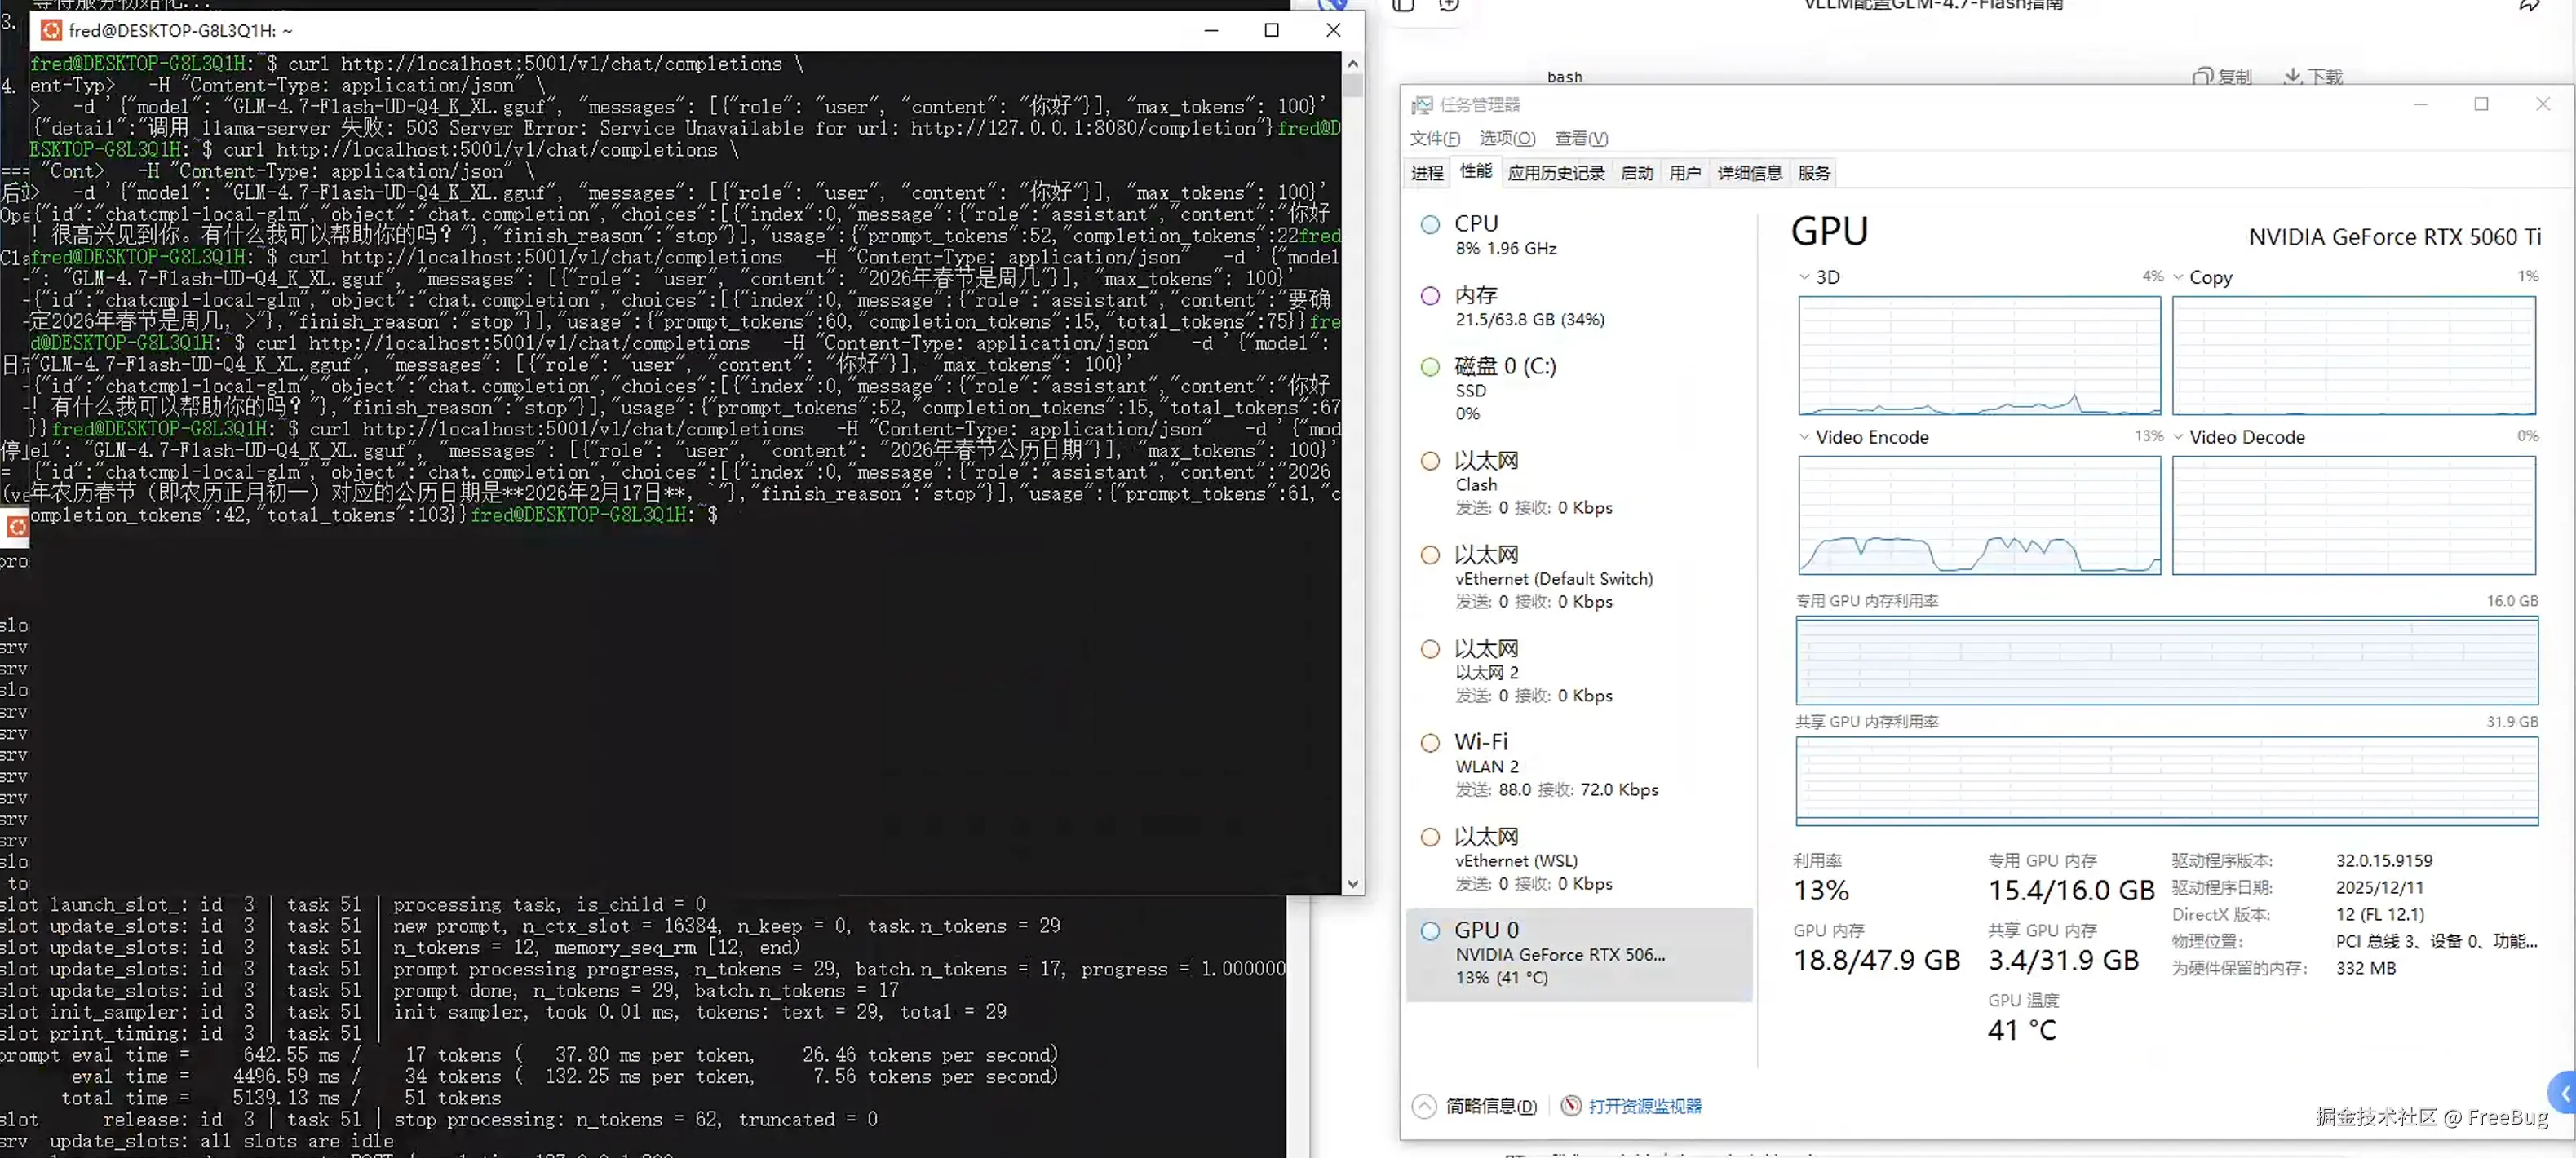Click the Ubuntu terminal icon in title bar

[51, 30]
